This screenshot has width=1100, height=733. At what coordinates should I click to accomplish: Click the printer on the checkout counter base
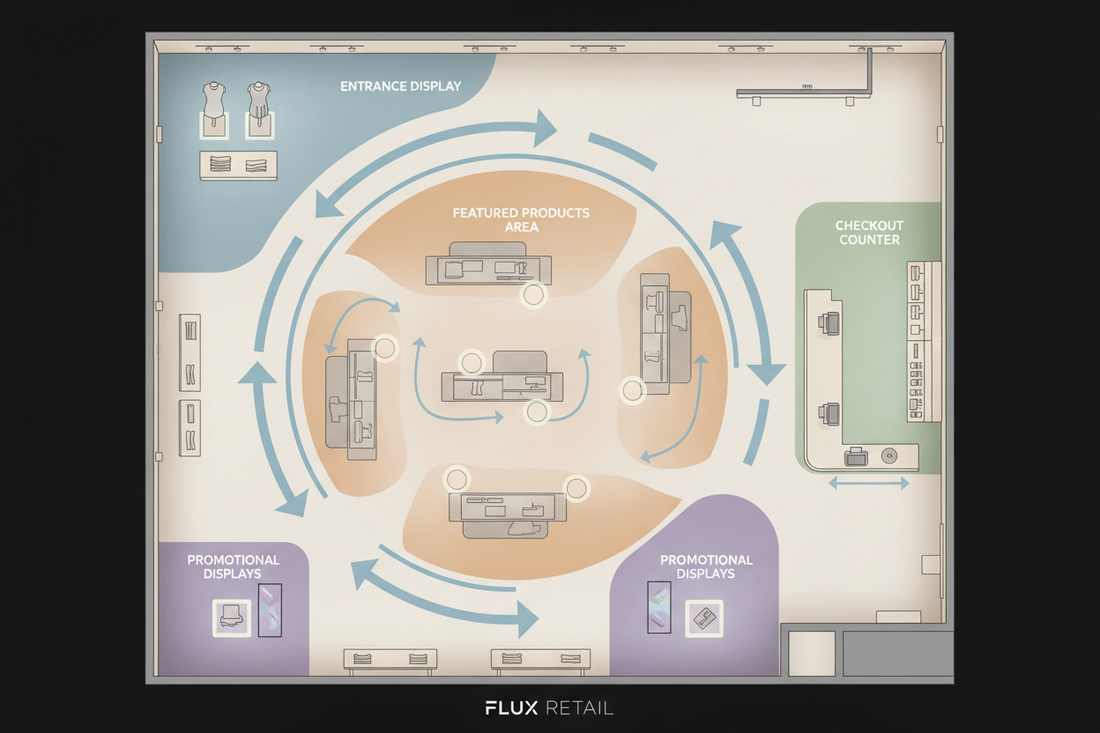[x=856, y=456]
